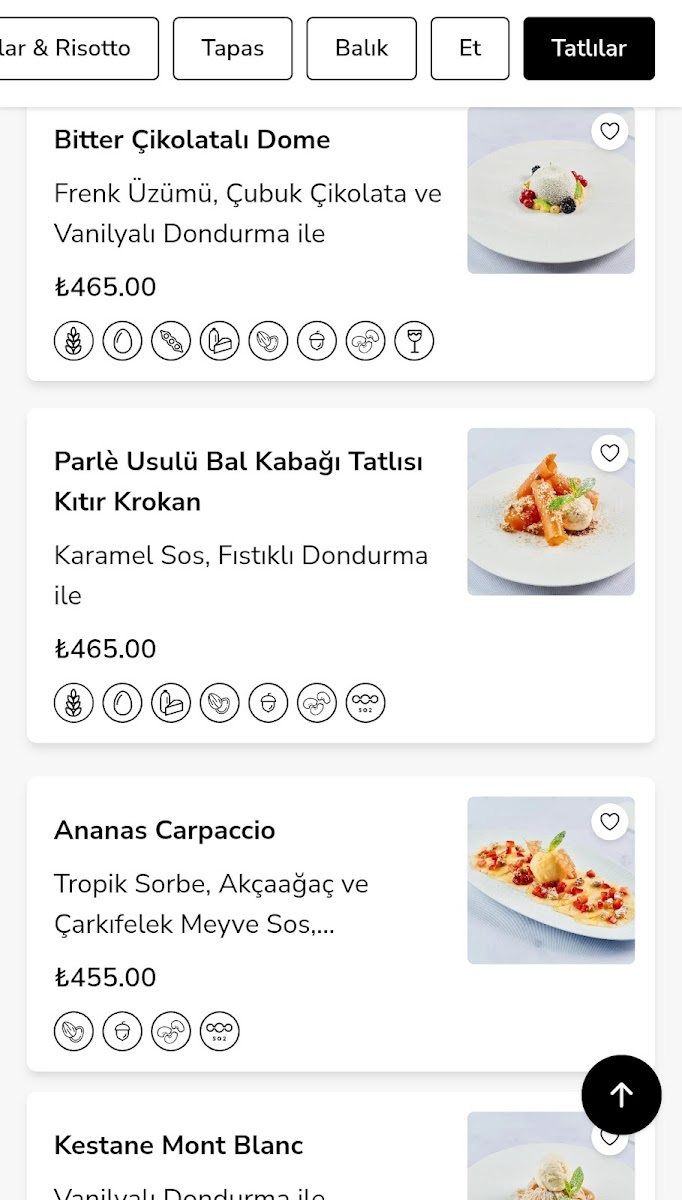Select the Et category tab
The image size is (682, 1200).
[x=470, y=48]
